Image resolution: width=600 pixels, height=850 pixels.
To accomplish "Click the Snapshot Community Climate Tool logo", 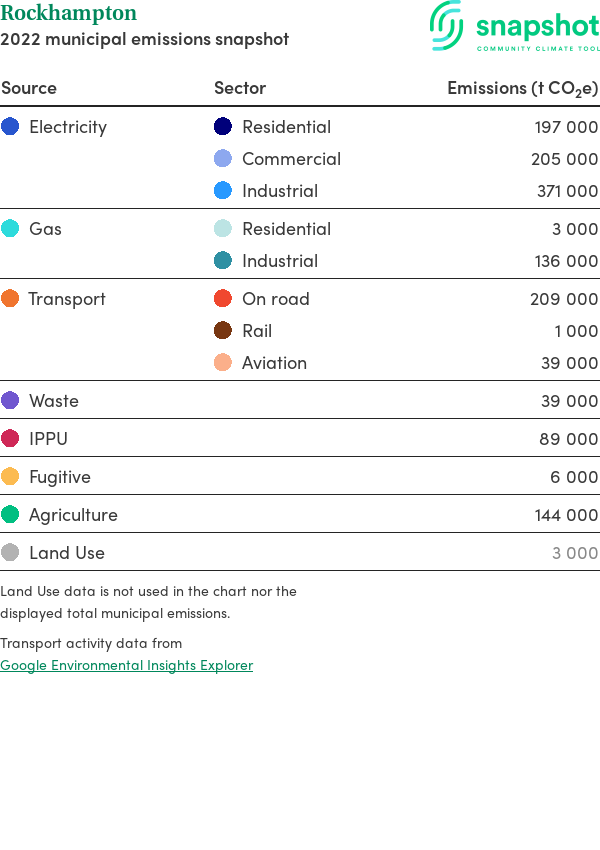I will [515, 26].
